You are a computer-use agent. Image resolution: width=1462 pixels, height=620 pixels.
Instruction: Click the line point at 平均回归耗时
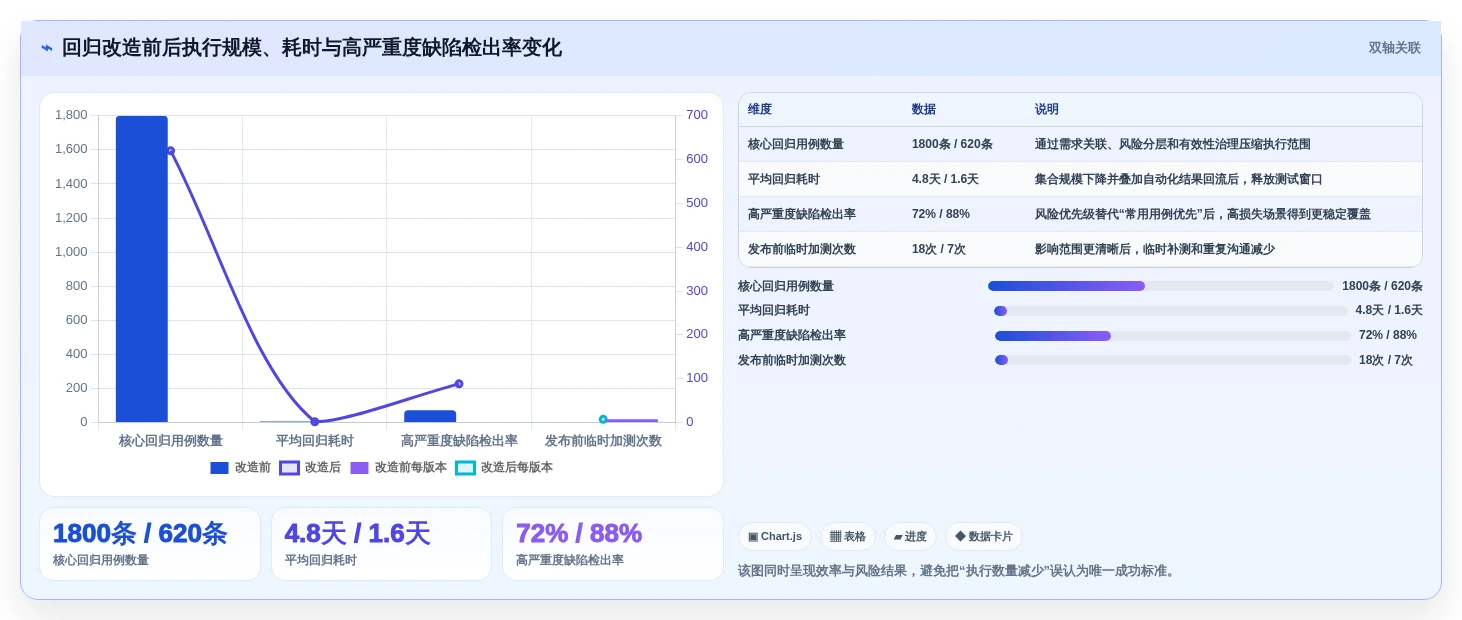coord(314,421)
